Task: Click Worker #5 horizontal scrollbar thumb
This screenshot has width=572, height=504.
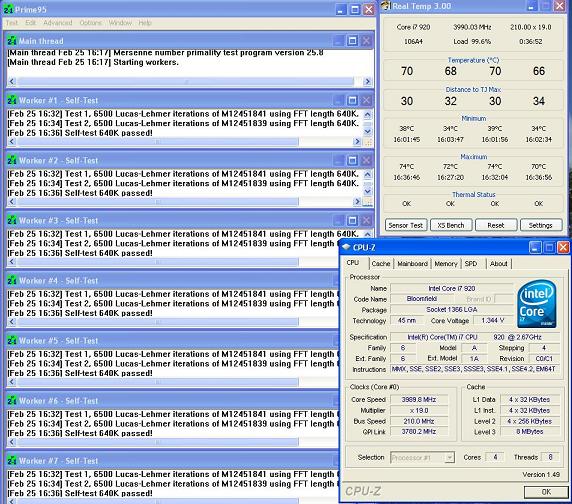Action: tap(158, 382)
